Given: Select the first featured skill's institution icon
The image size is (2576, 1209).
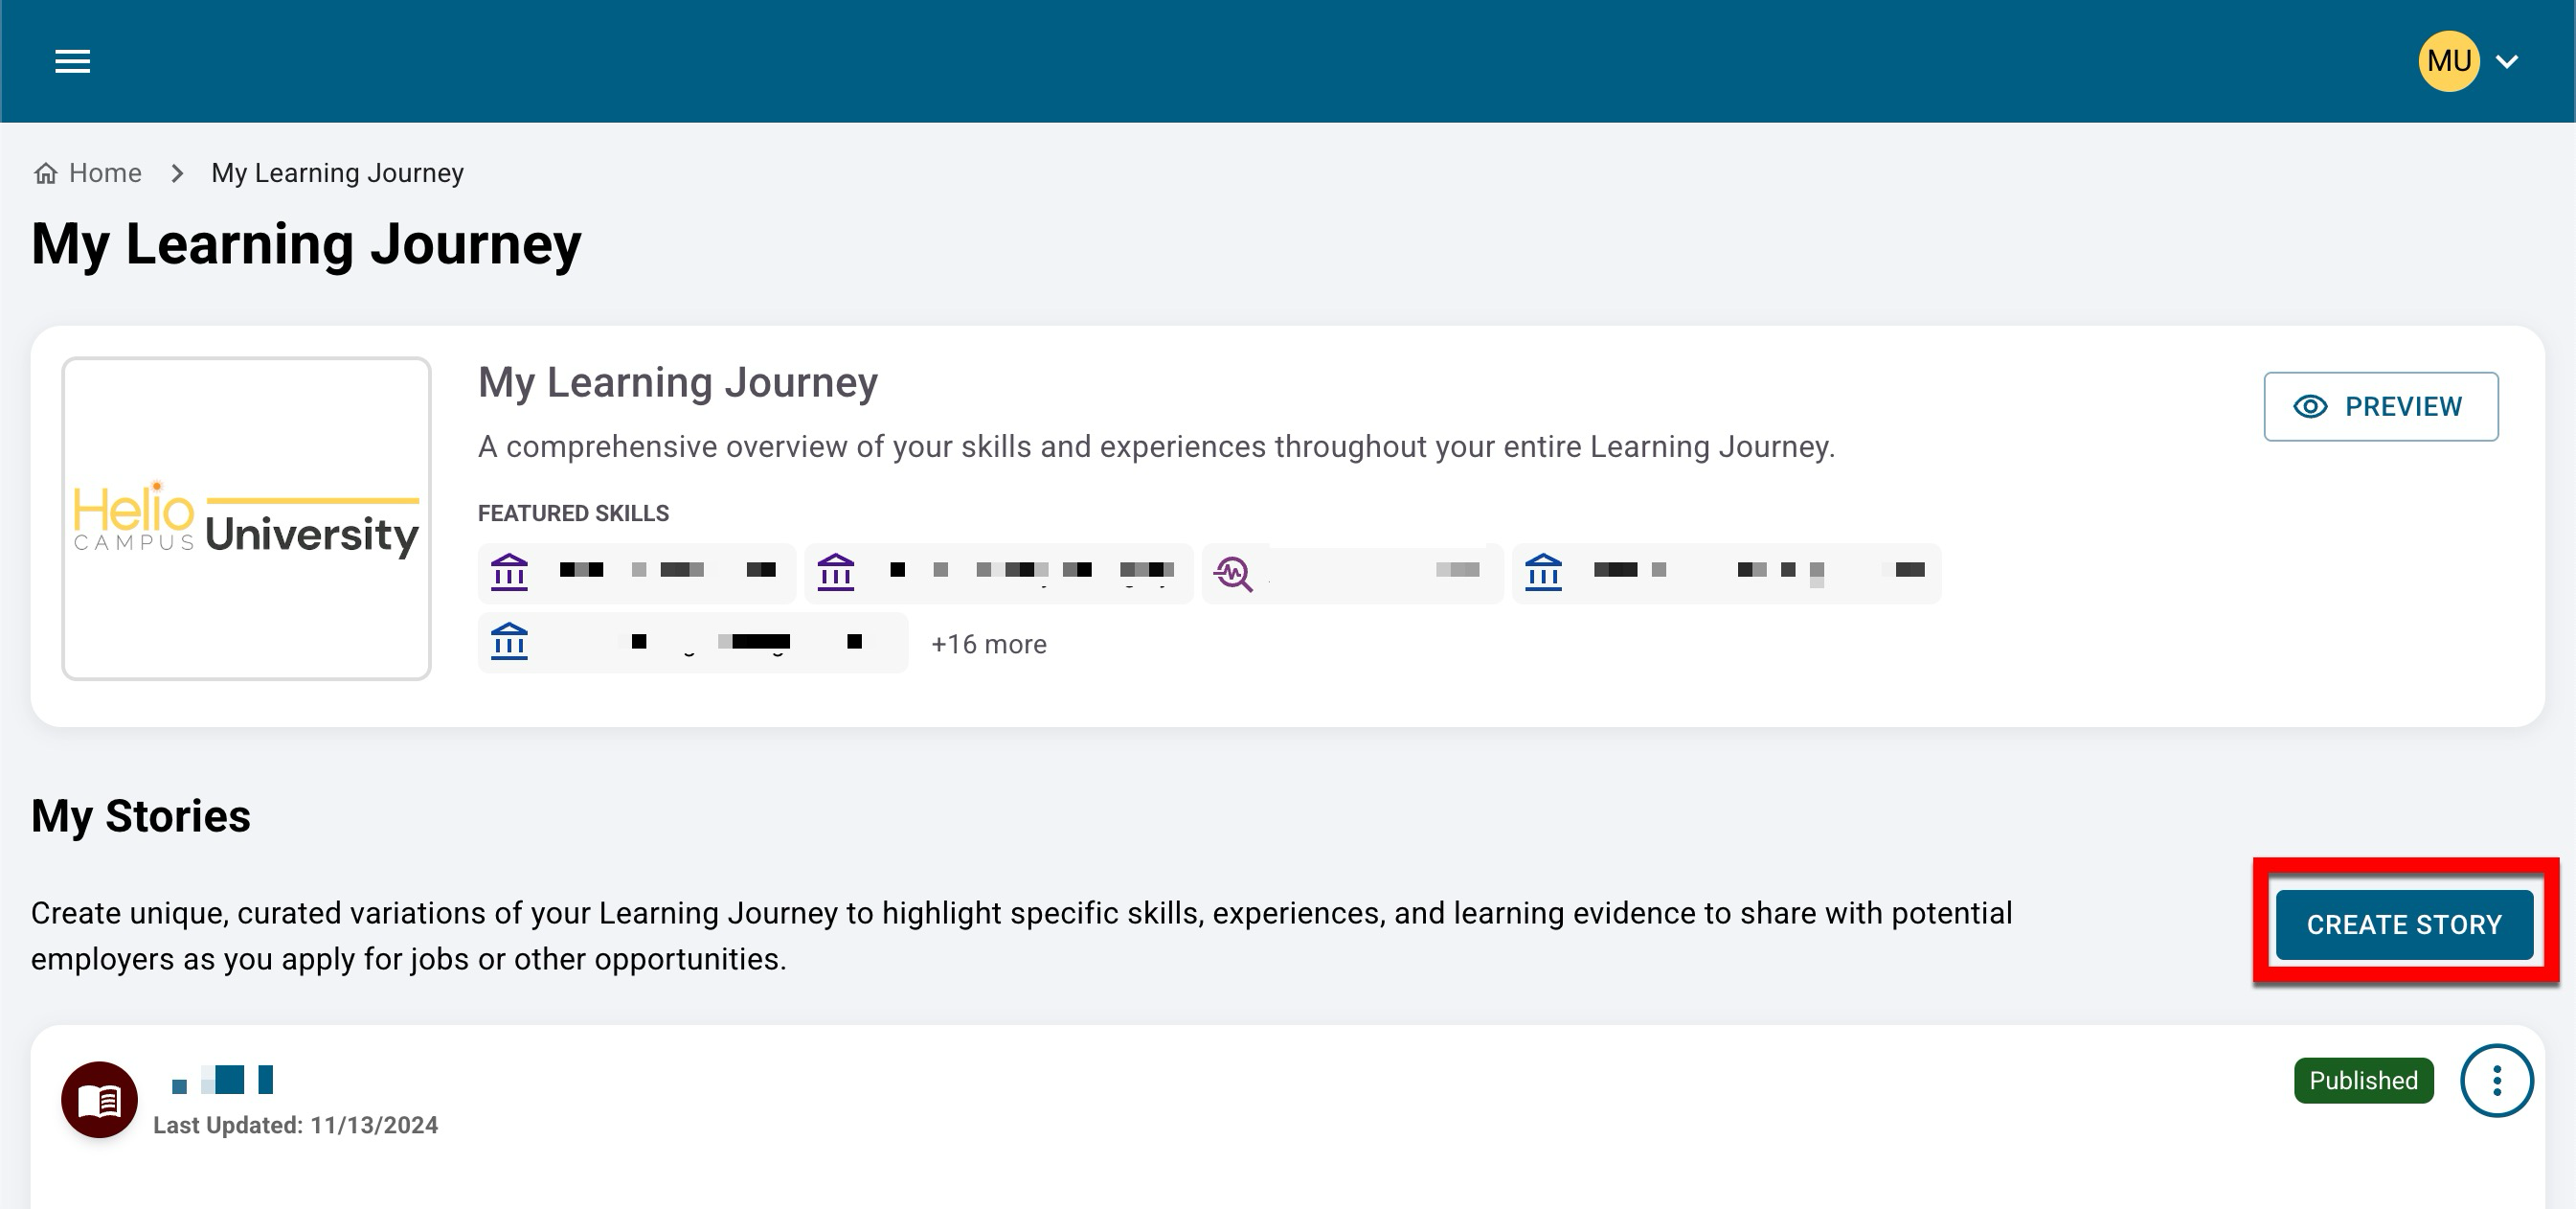Looking at the screenshot, I should [509, 572].
